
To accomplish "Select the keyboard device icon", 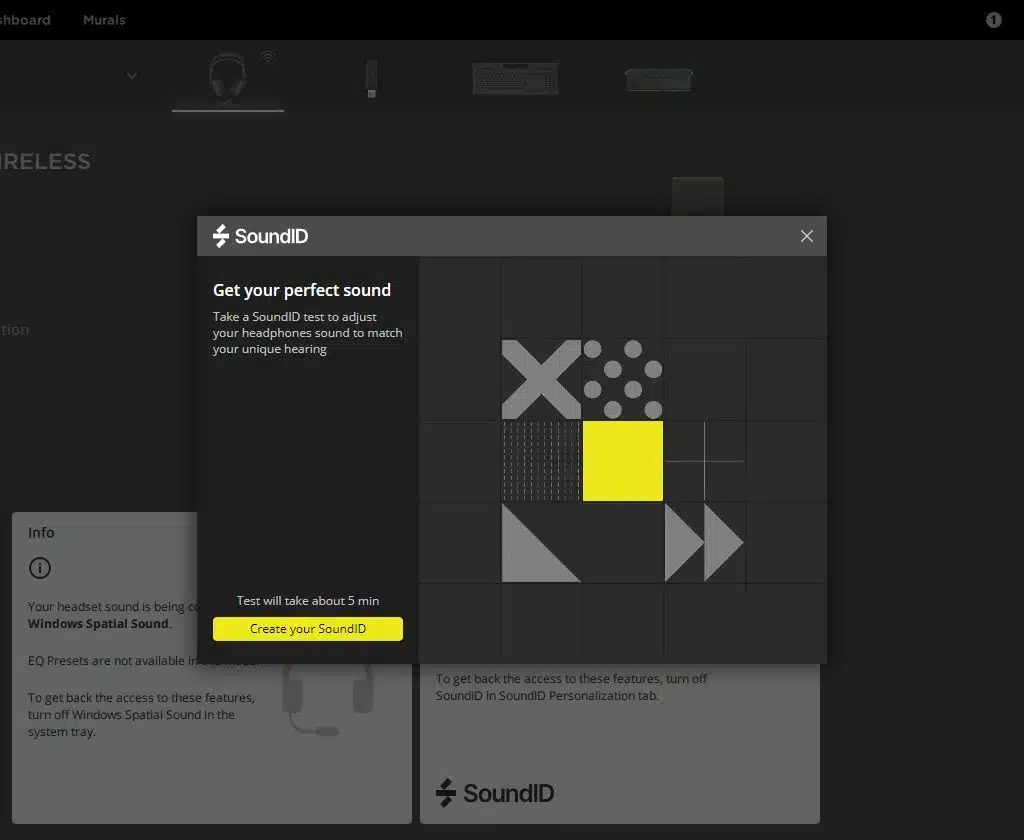I will (515, 79).
